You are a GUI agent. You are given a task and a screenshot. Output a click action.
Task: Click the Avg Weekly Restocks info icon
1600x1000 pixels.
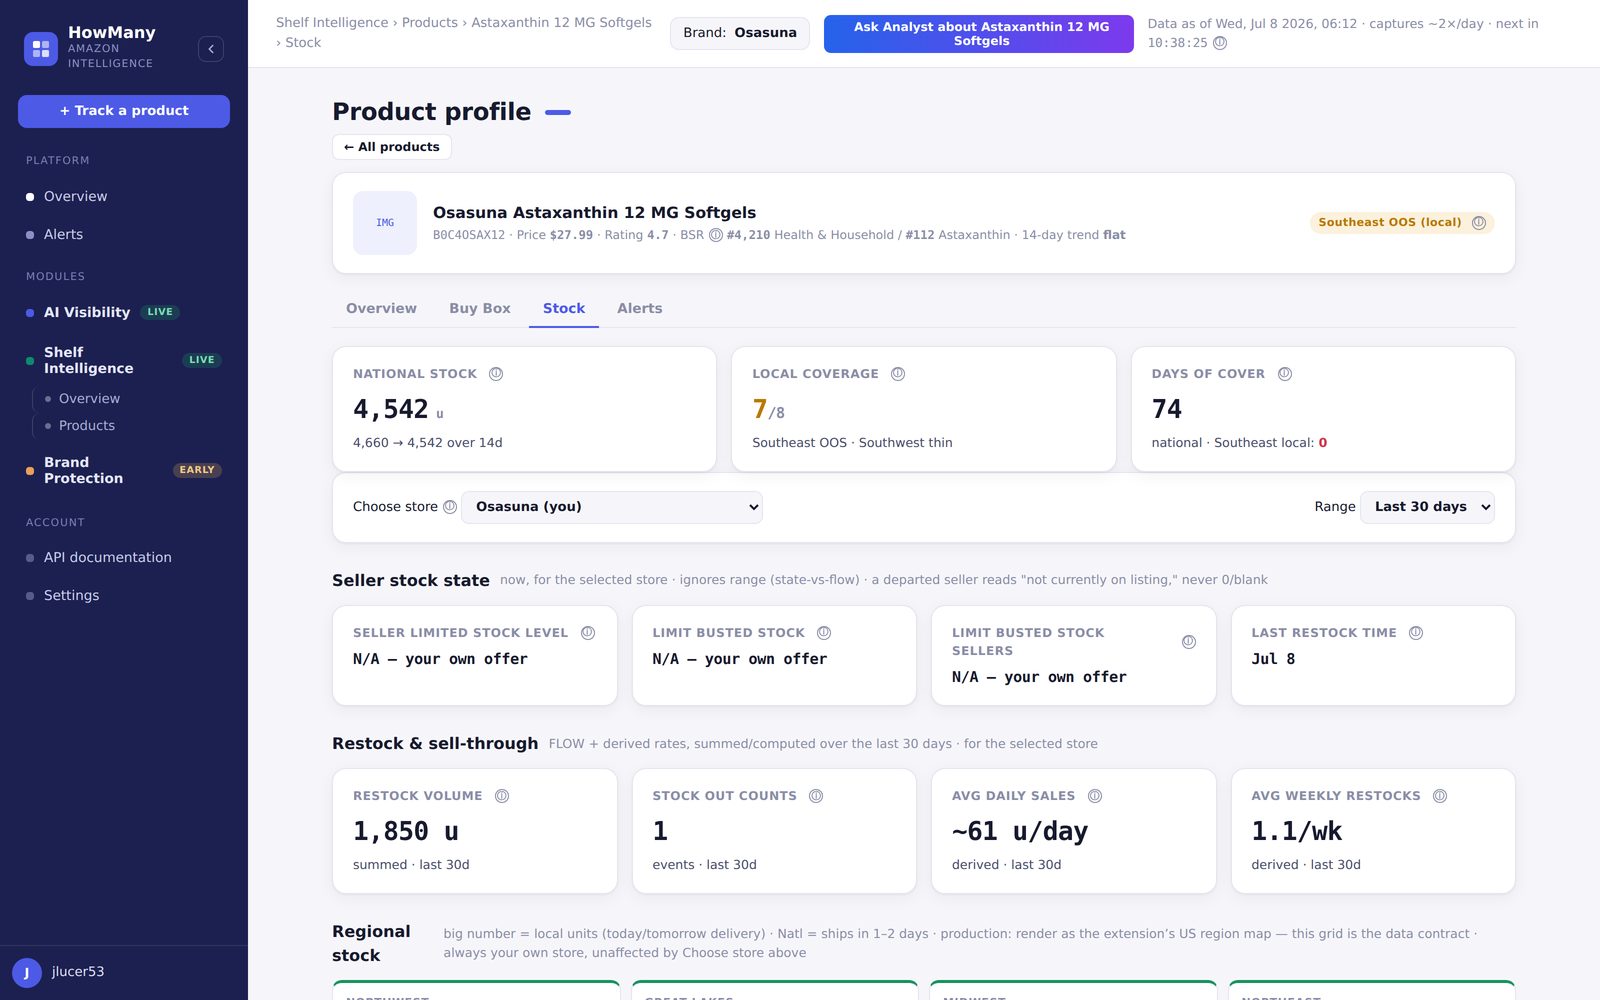[x=1440, y=796]
